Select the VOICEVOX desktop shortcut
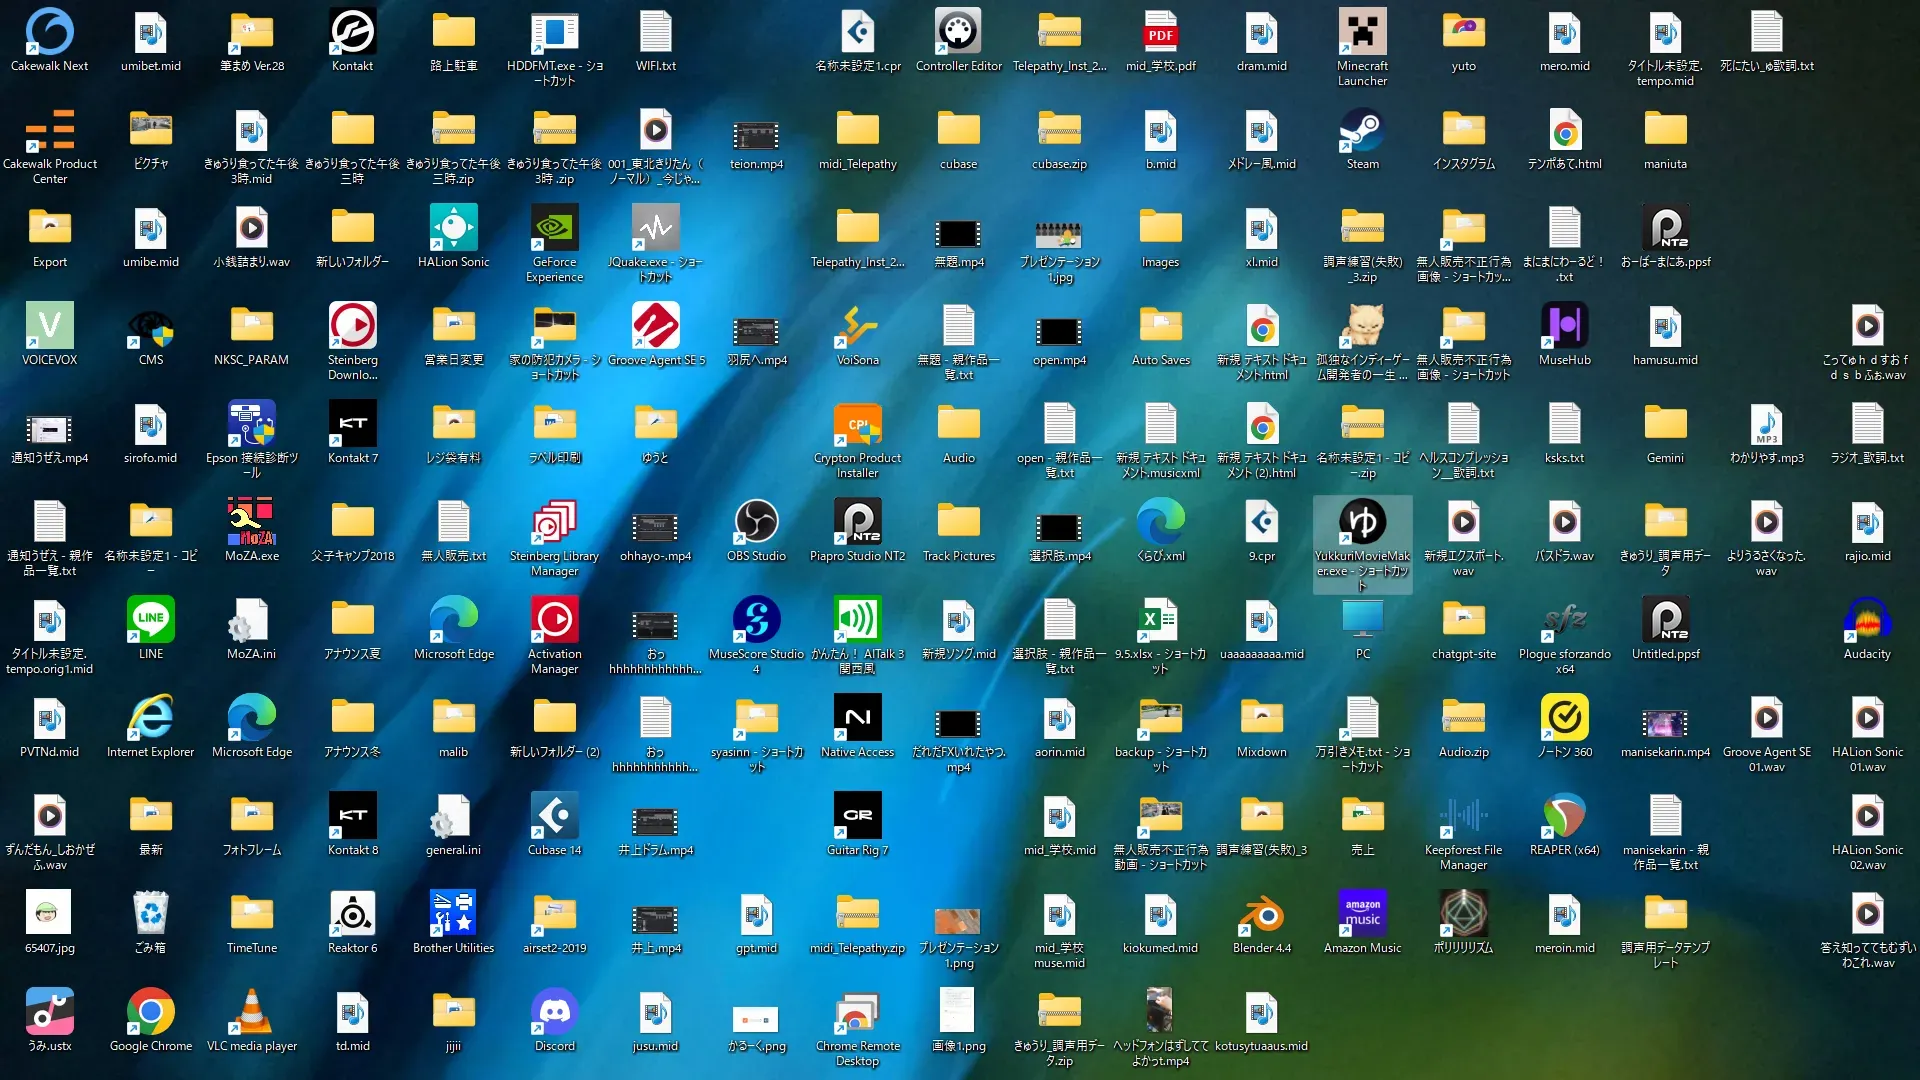The height and width of the screenshot is (1080, 1920). coord(49,327)
